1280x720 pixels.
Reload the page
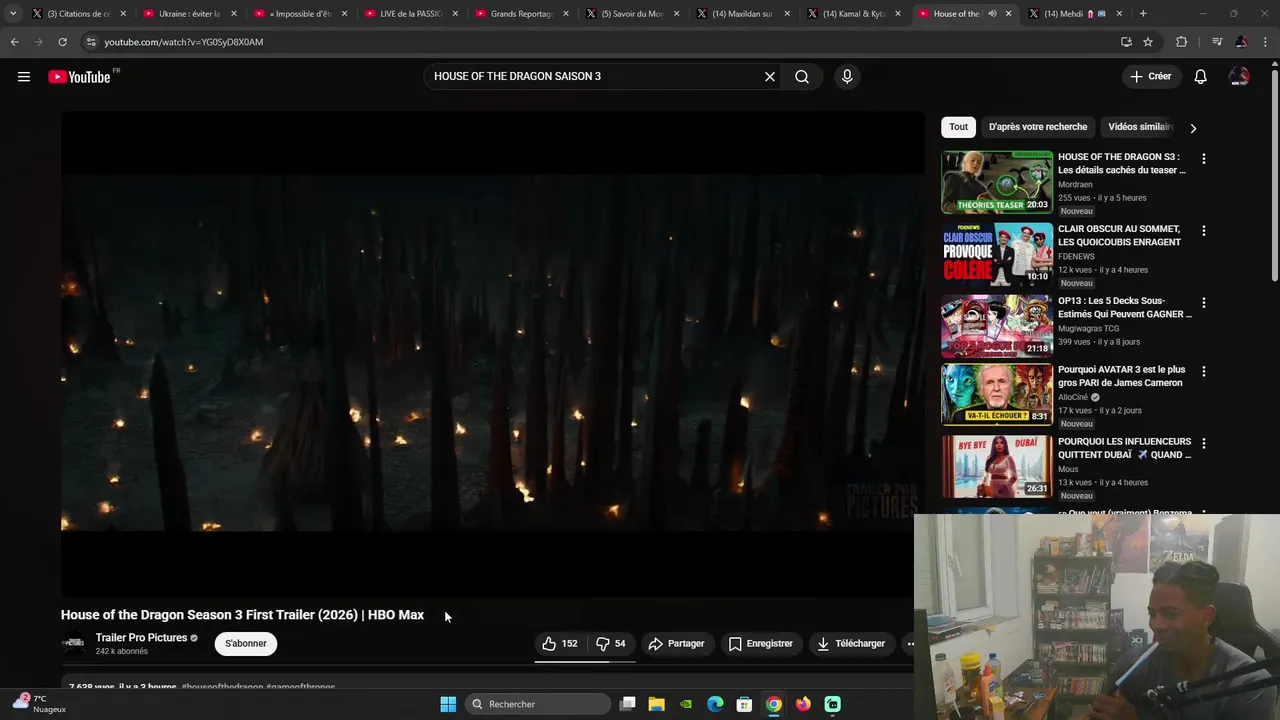(62, 42)
